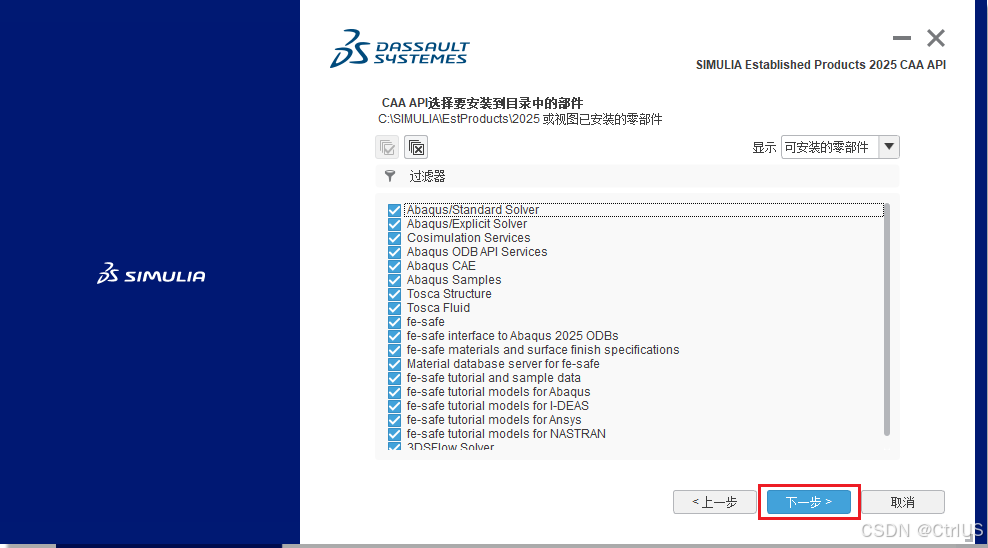Screen dimensions: 988x548
Task: Select the fe-safe tutorial and sample data label
Action: [x=493, y=378]
